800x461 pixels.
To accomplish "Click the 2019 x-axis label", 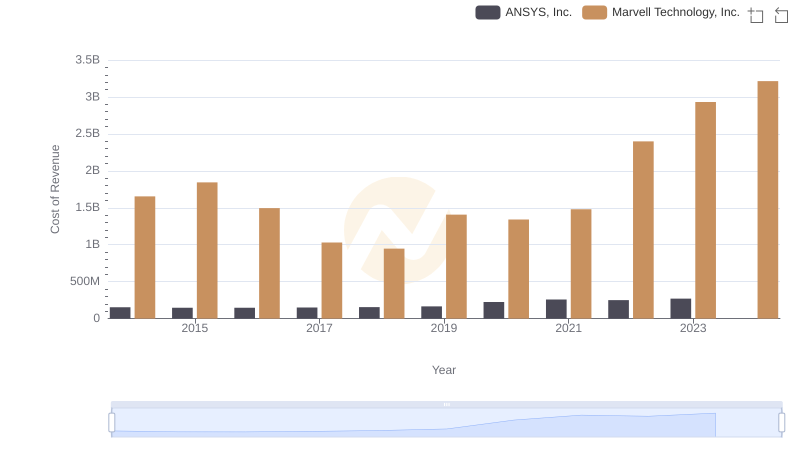I will [x=443, y=328].
